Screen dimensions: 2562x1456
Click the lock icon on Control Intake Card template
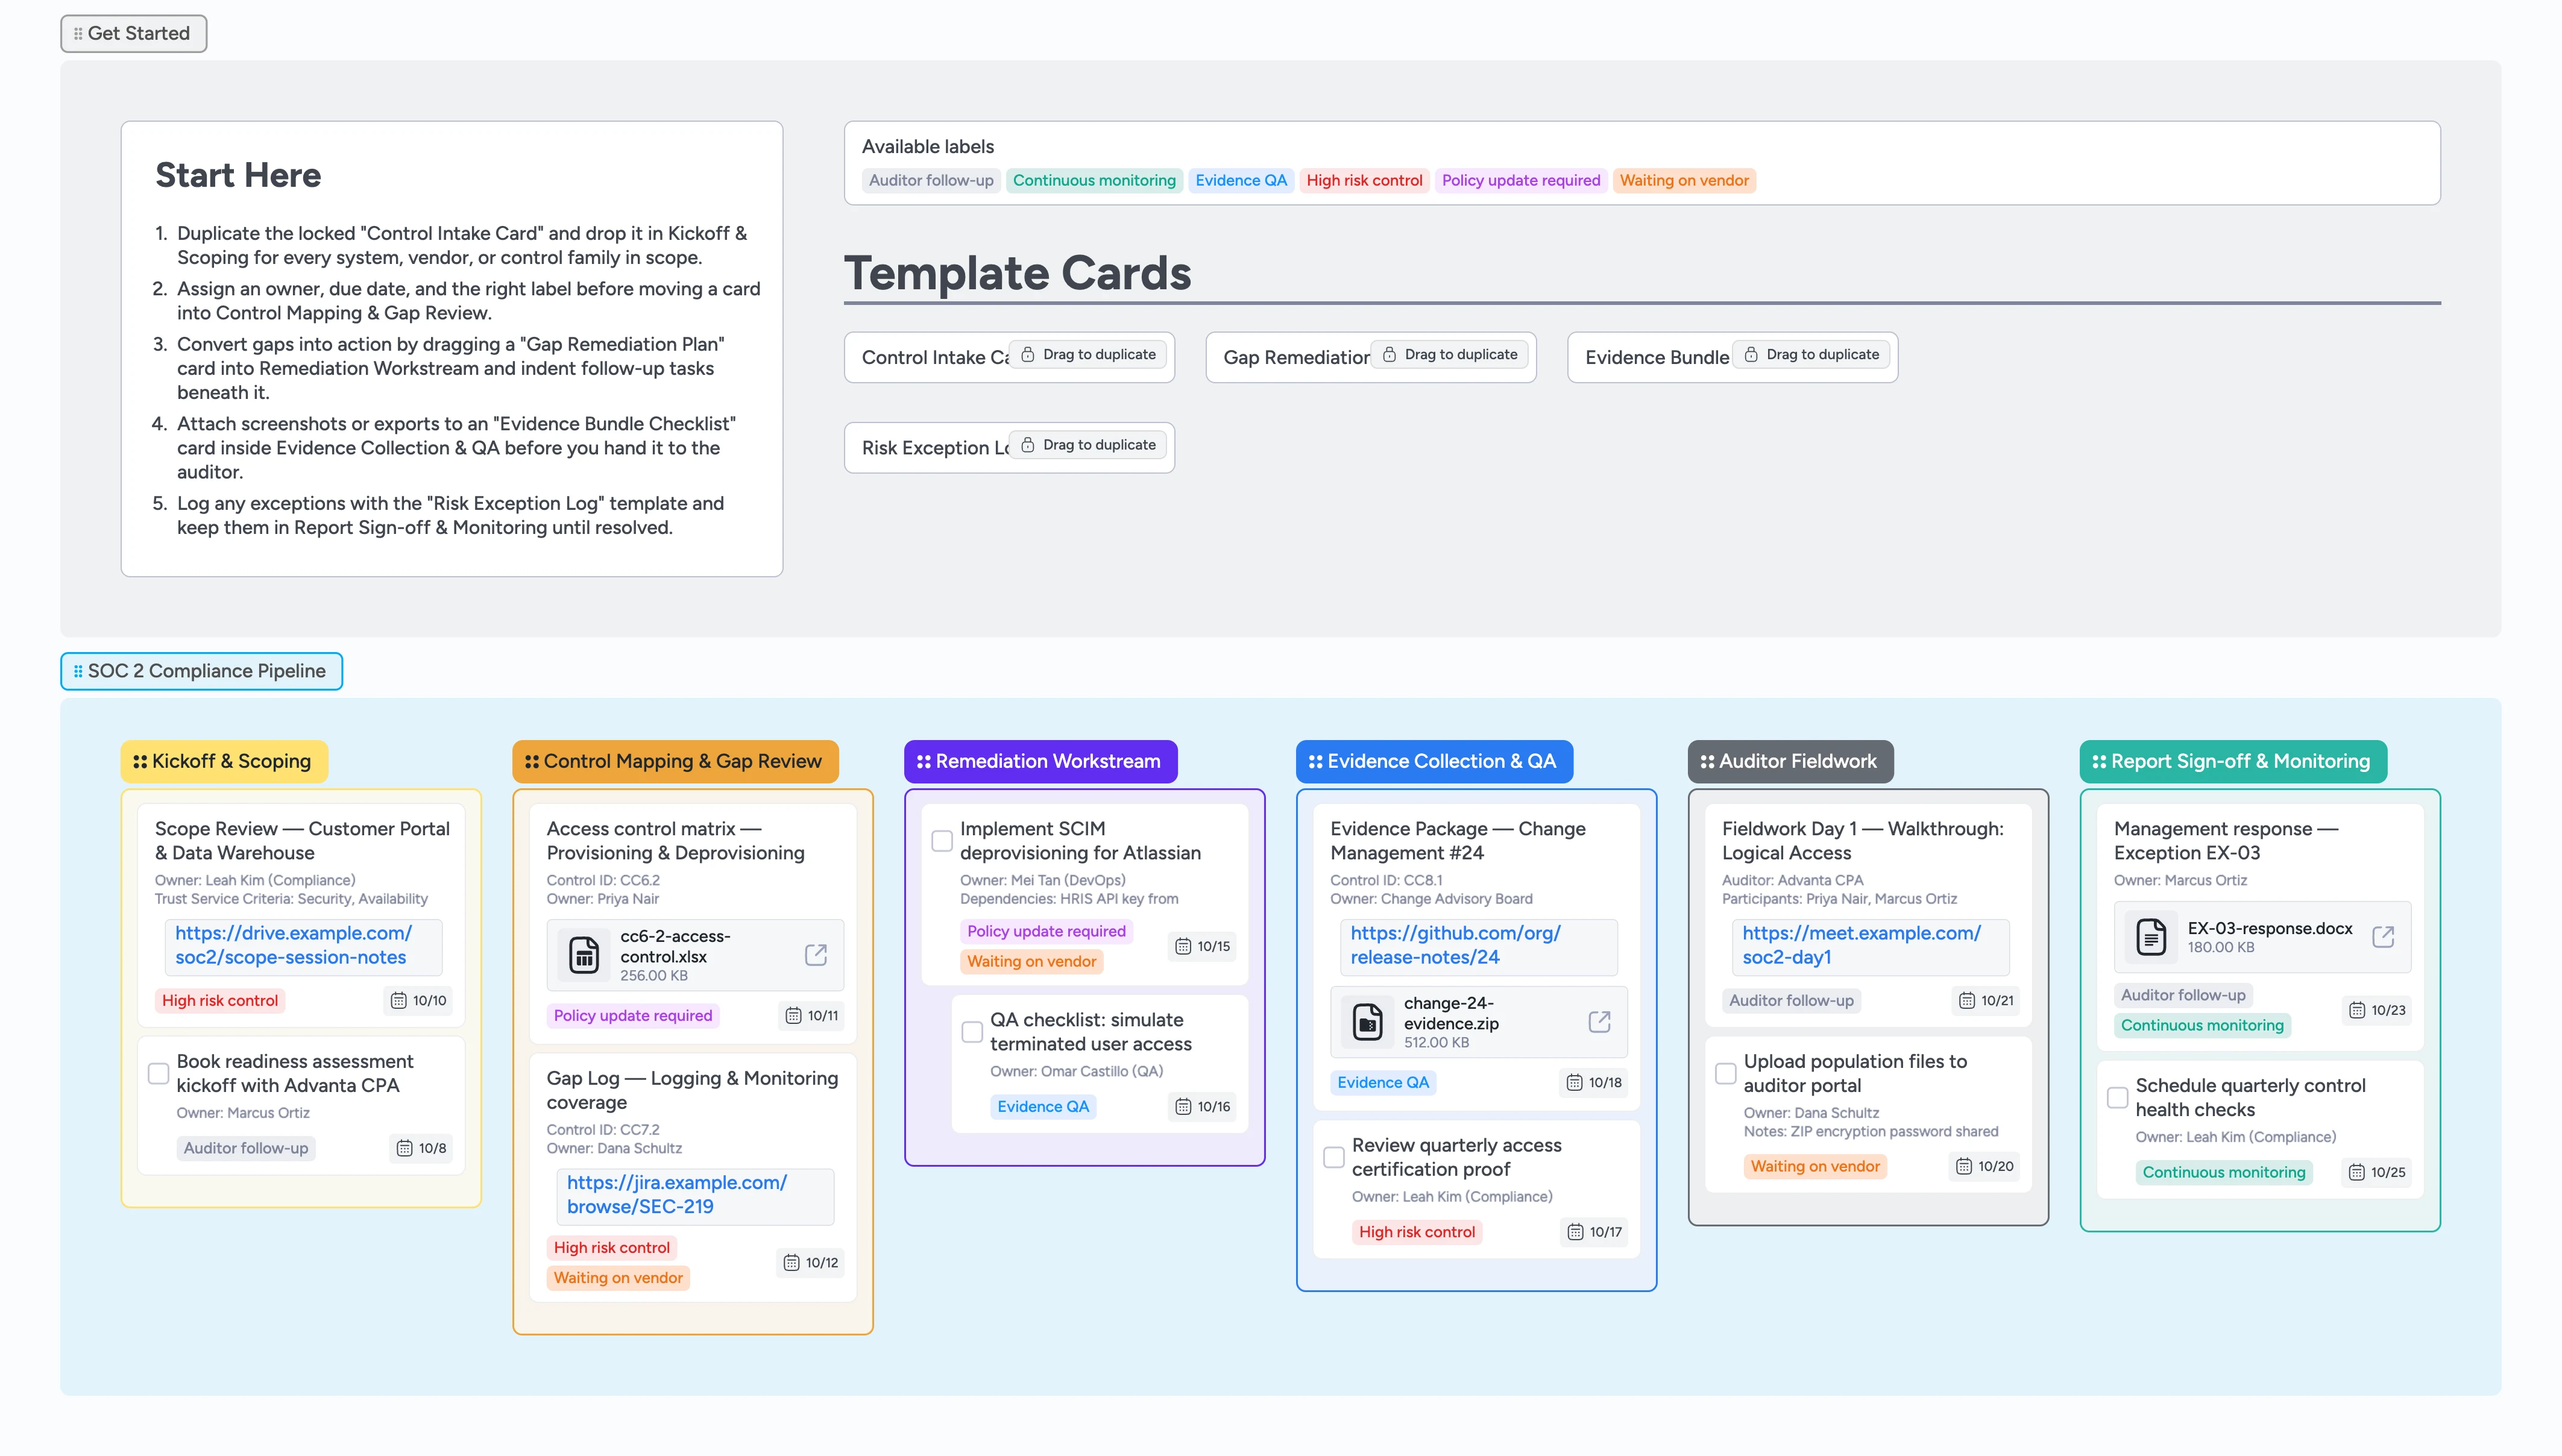coord(1027,354)
